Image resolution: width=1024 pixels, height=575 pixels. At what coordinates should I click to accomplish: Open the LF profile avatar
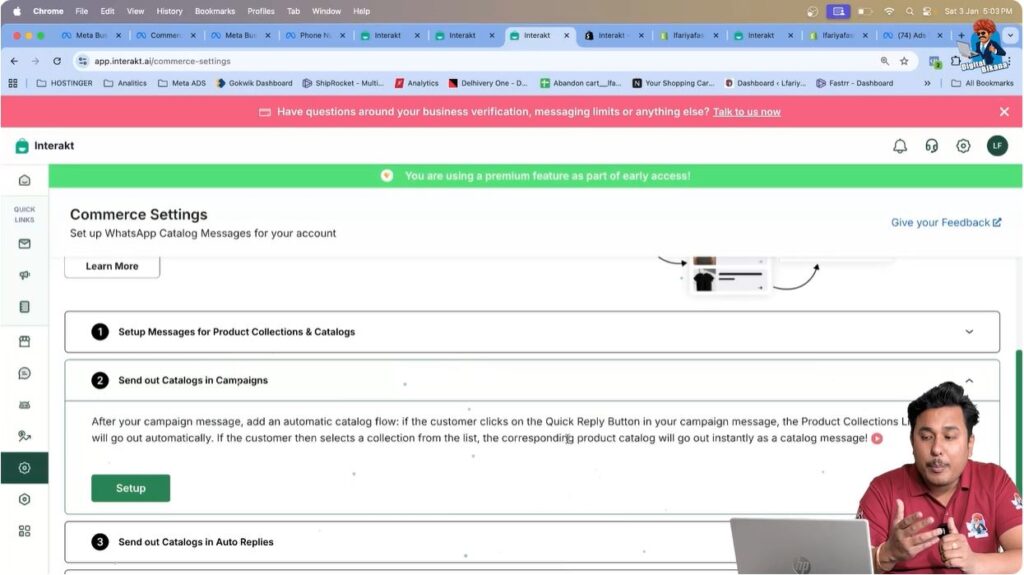click(997, 146)
